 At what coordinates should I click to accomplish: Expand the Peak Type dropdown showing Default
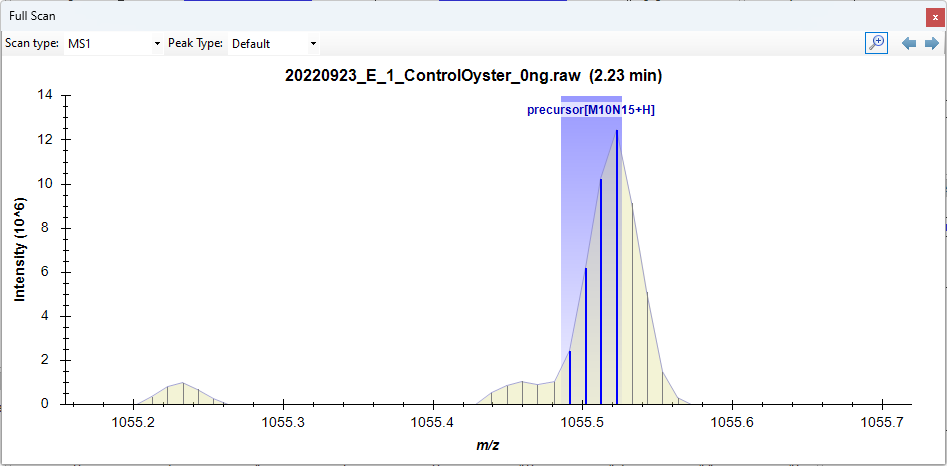(274, 44)
